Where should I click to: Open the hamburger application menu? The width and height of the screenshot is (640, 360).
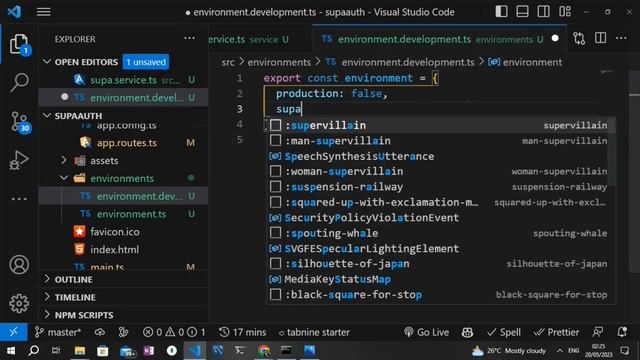(x=43, y=12)
